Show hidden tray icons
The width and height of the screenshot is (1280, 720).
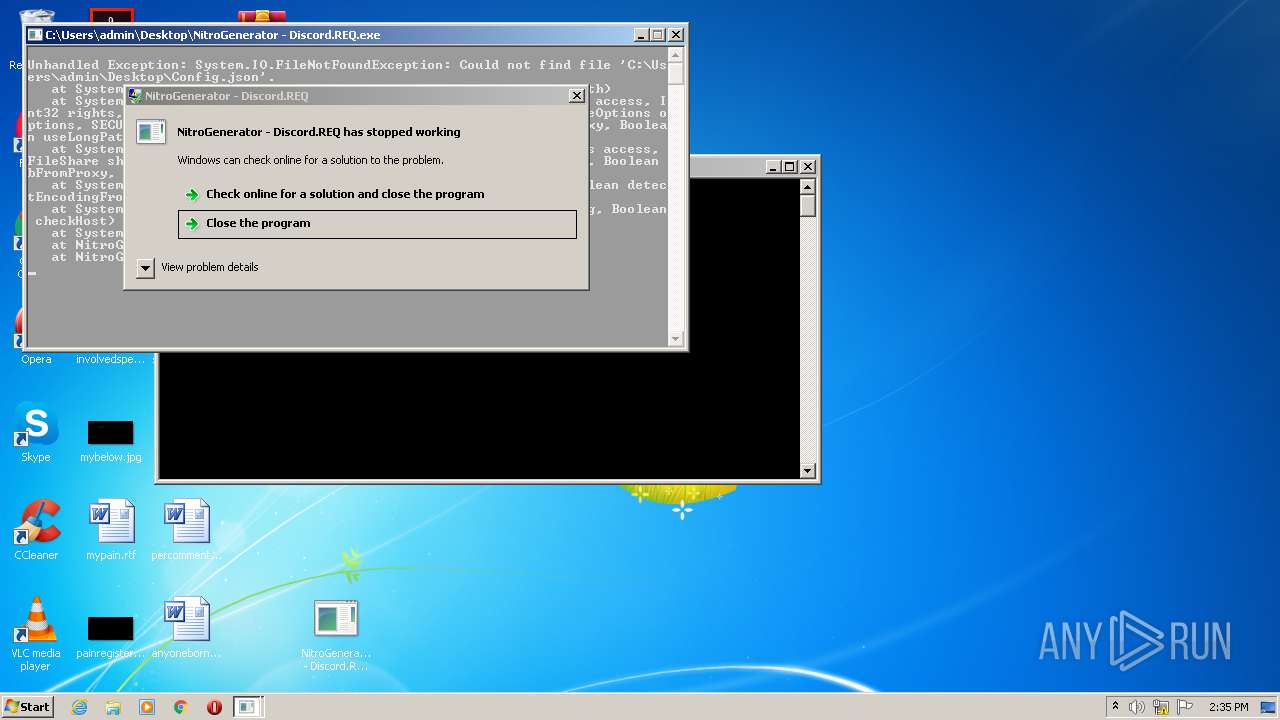(x=1116, y=707)
